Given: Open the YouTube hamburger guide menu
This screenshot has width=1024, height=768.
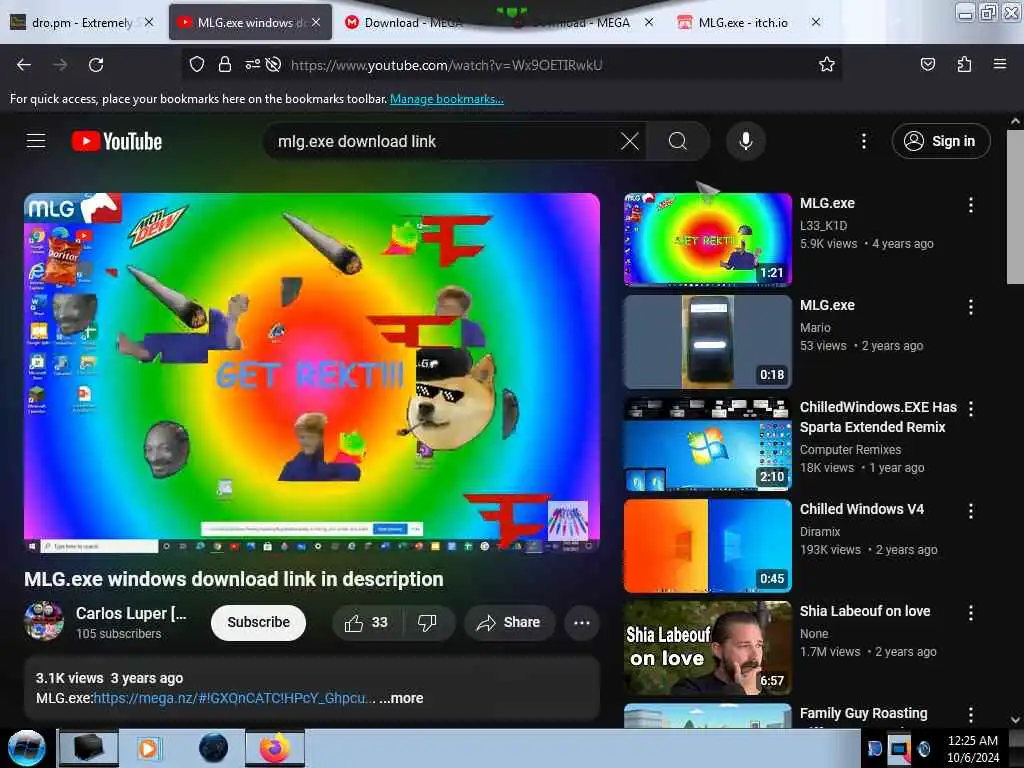Looking at the screenshot, I should 36,141.
